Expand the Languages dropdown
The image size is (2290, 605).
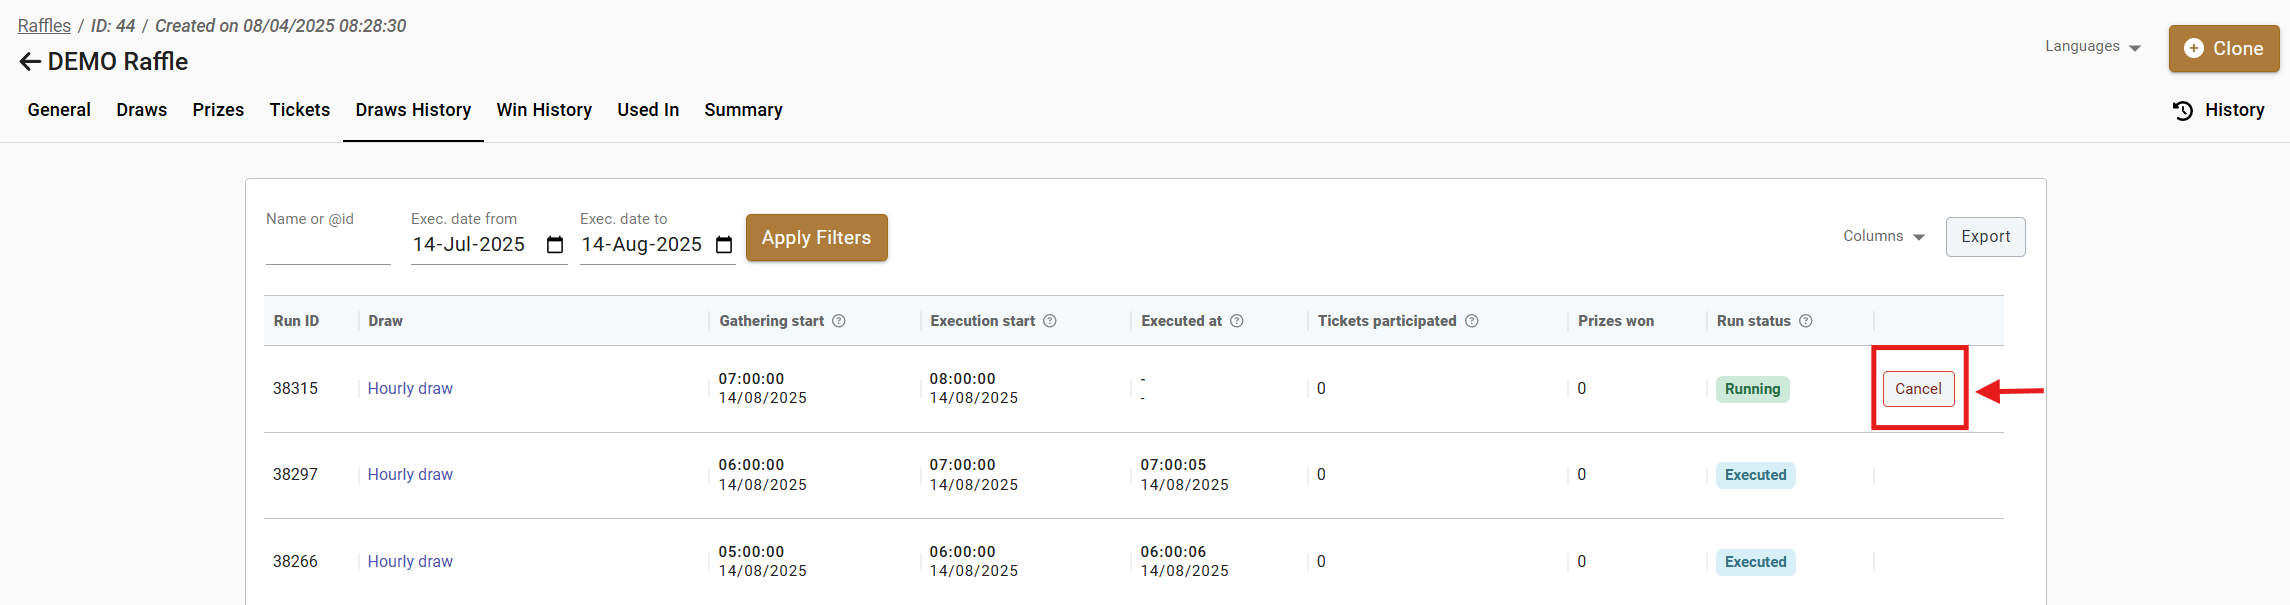2092,47
